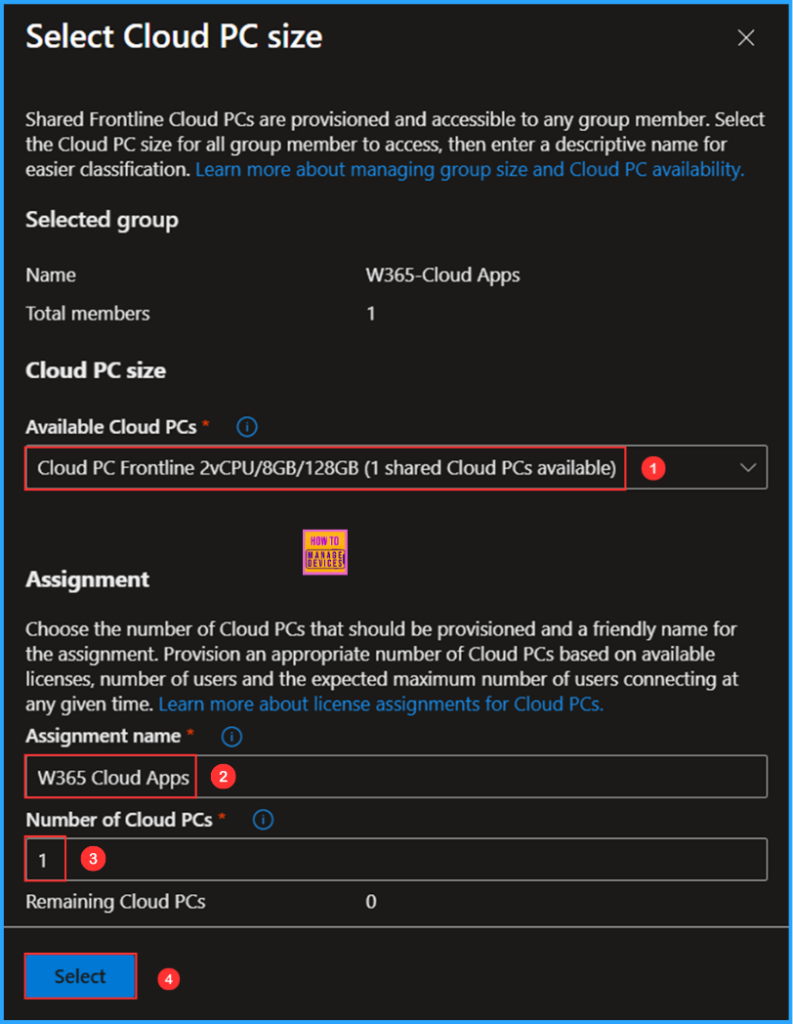
Task: Click the red numbered marker 2
Action: (x=222, y=776)
